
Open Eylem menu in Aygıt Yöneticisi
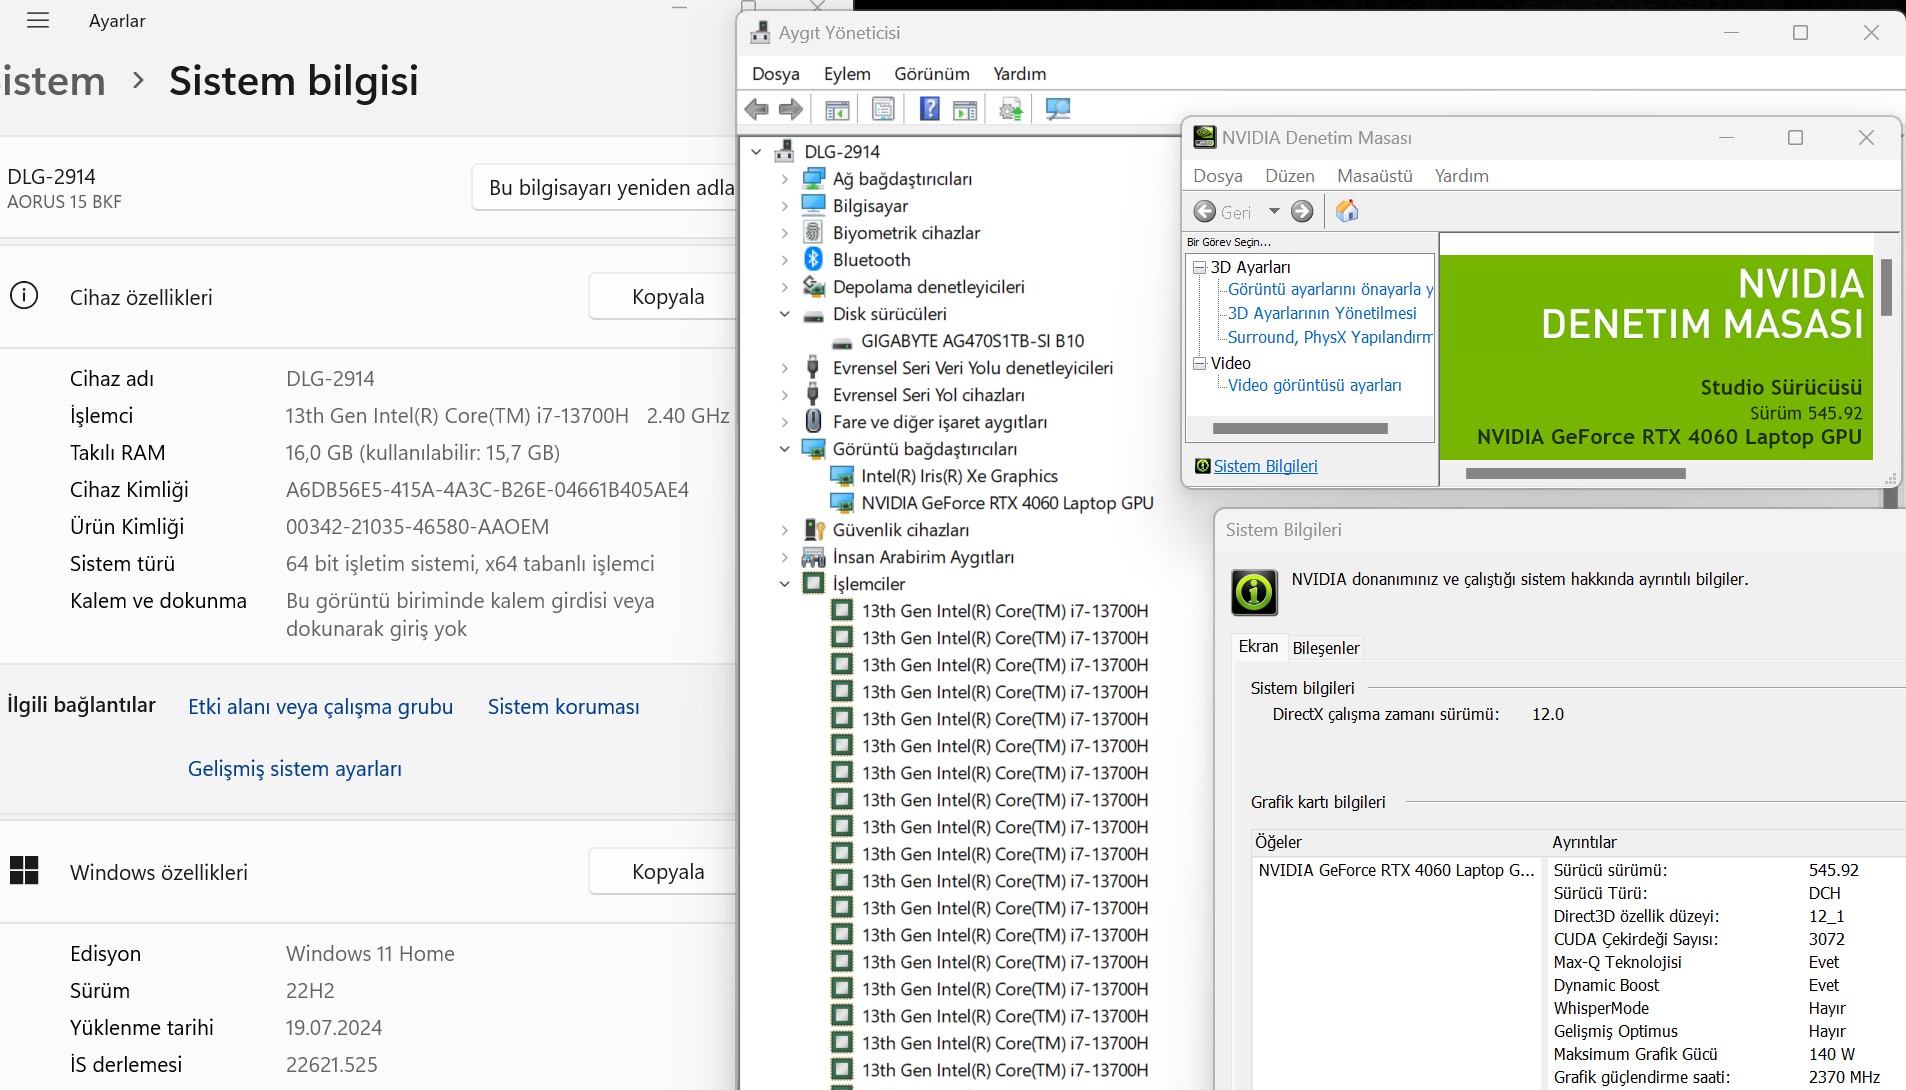847,73
